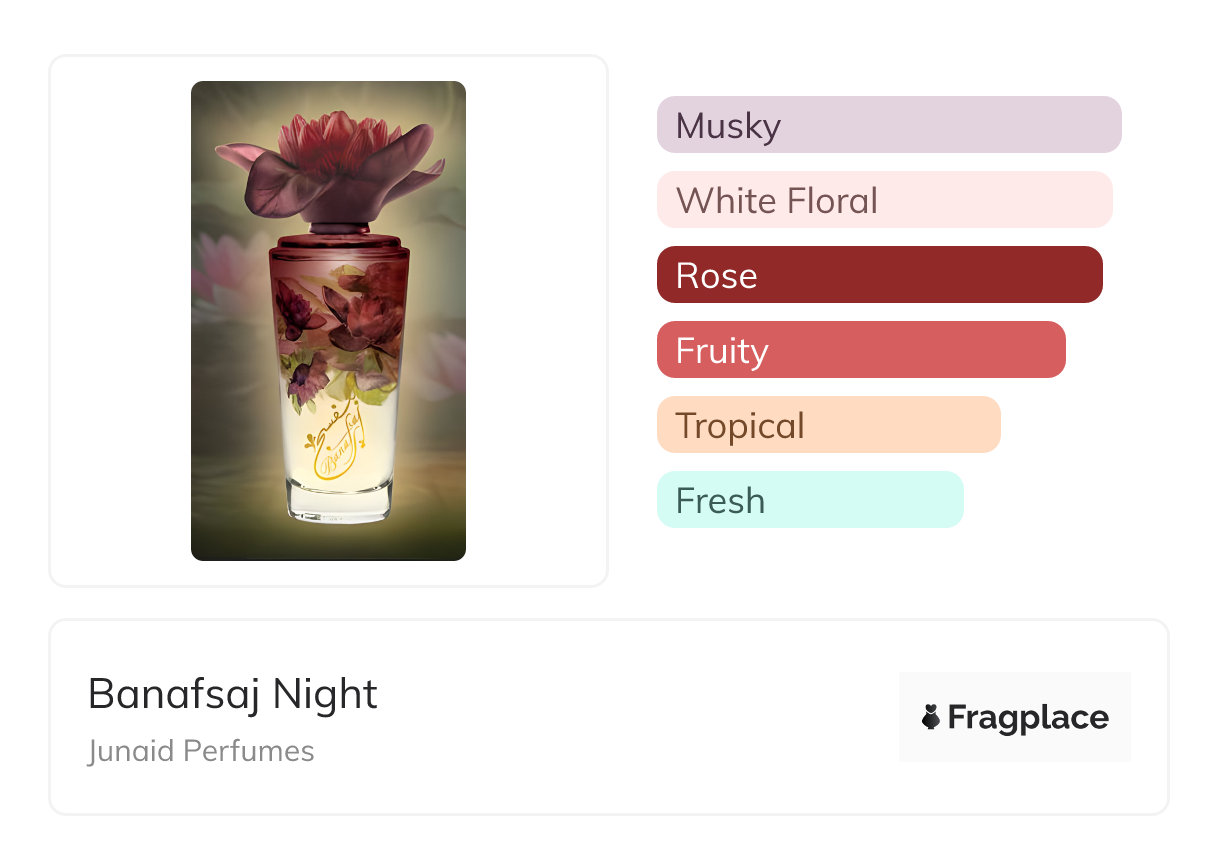Click the Fragplace wordmark text
1218x864 pixels.
pos(1028,717)
